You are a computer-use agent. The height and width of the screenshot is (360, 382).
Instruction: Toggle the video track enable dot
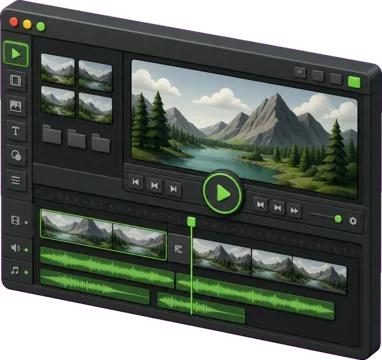[26, 222]
